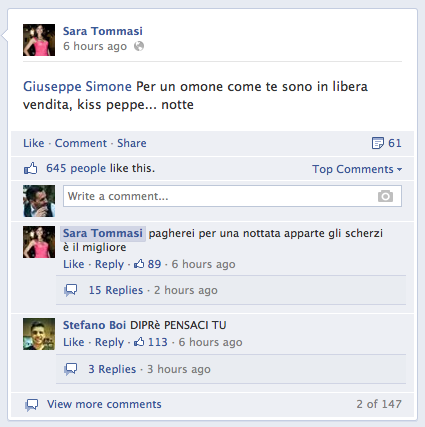Open the Top Comments sorting dropdown

pyautogui.click(x=357, y=169)
